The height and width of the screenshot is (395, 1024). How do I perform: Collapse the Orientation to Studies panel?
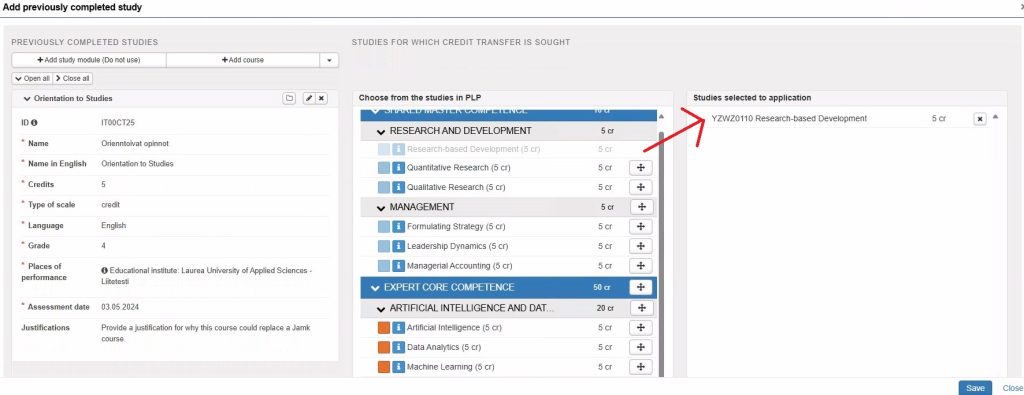(x=27, y=99)
